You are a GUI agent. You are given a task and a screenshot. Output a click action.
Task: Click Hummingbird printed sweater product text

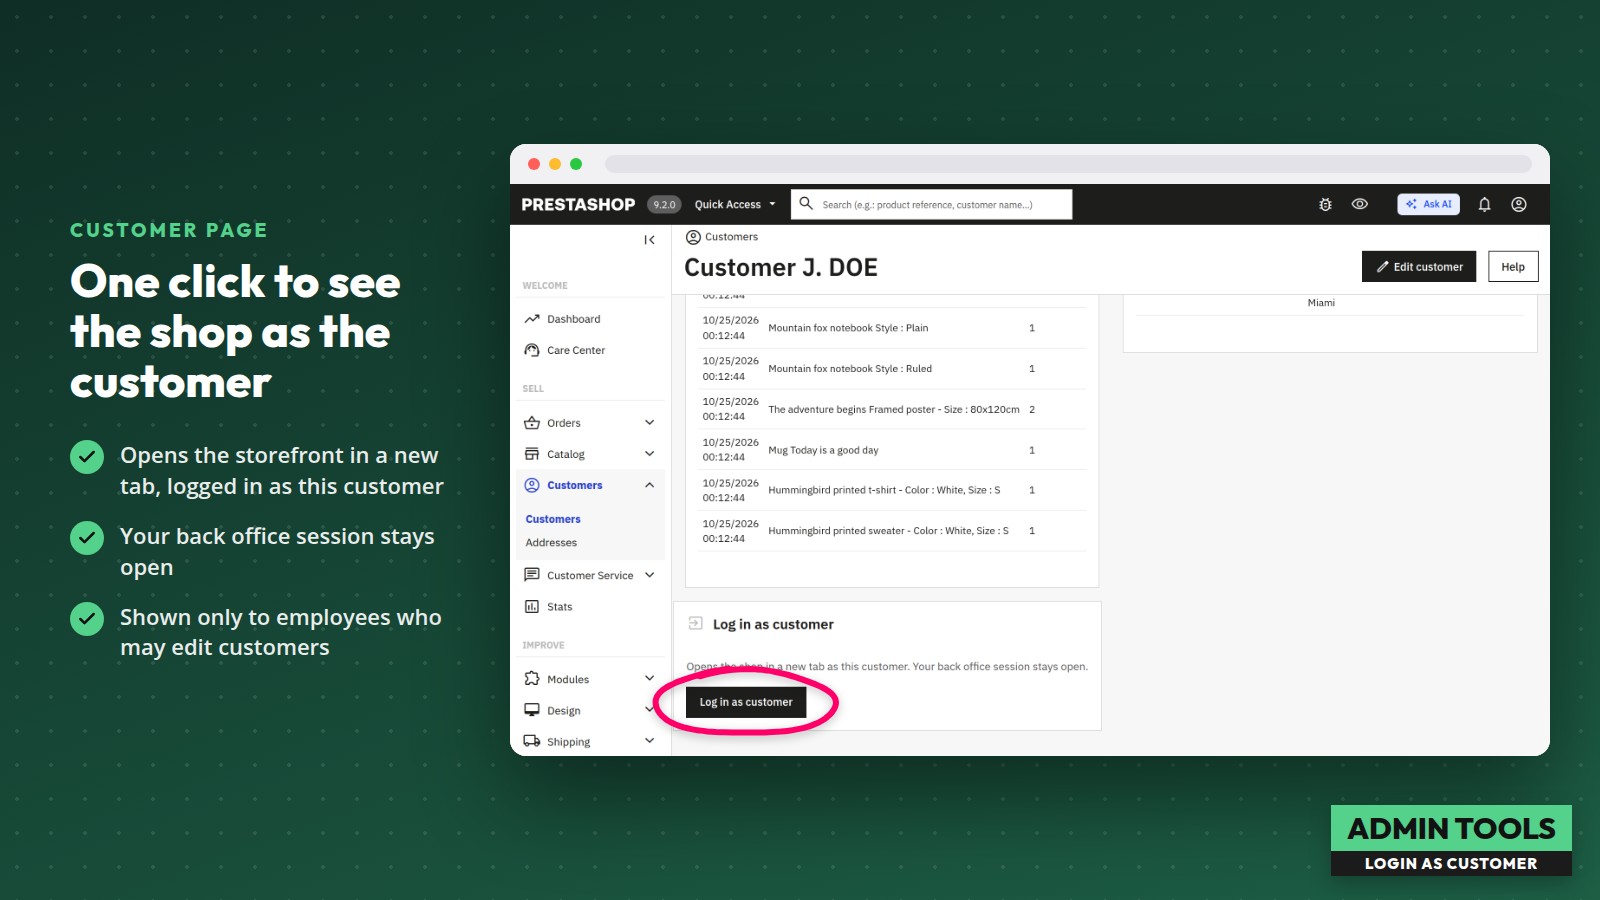[888, 531]
